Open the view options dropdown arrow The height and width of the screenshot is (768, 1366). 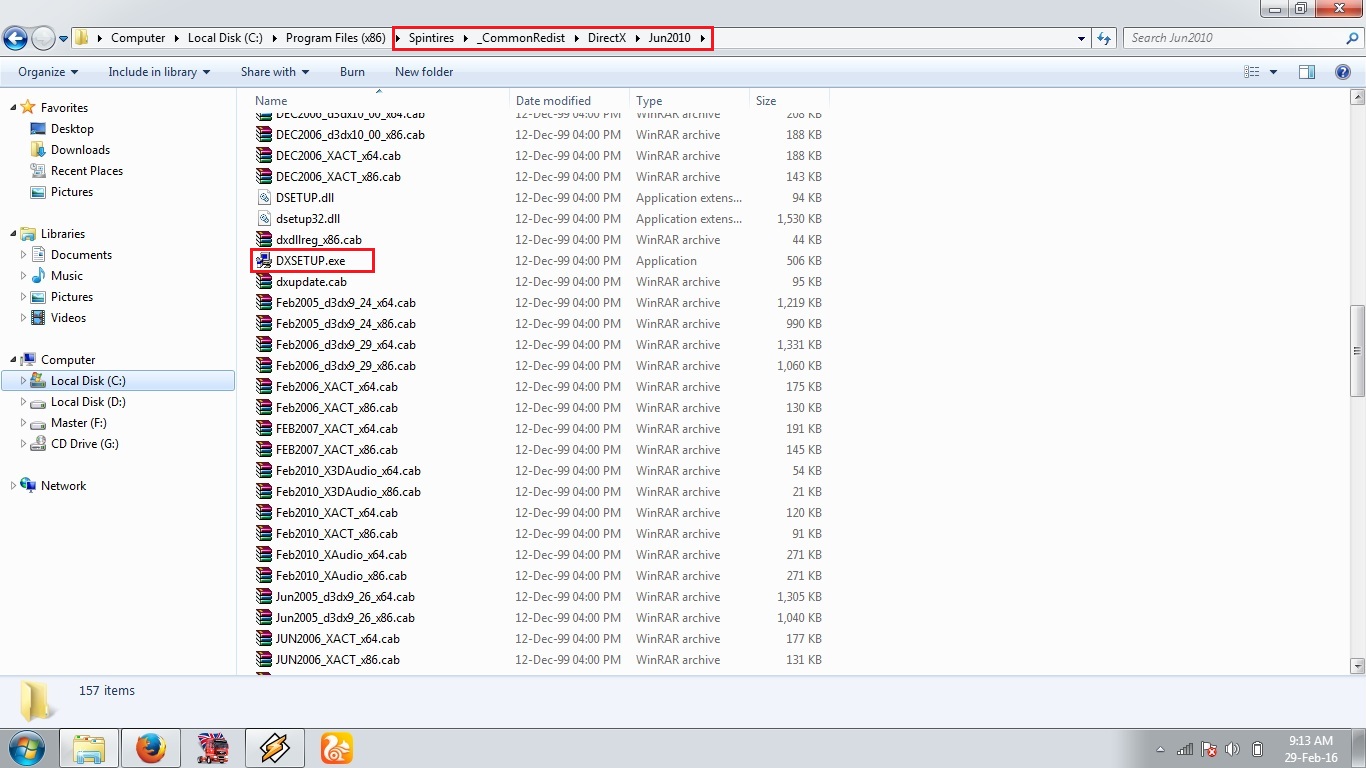point(1273,72)
